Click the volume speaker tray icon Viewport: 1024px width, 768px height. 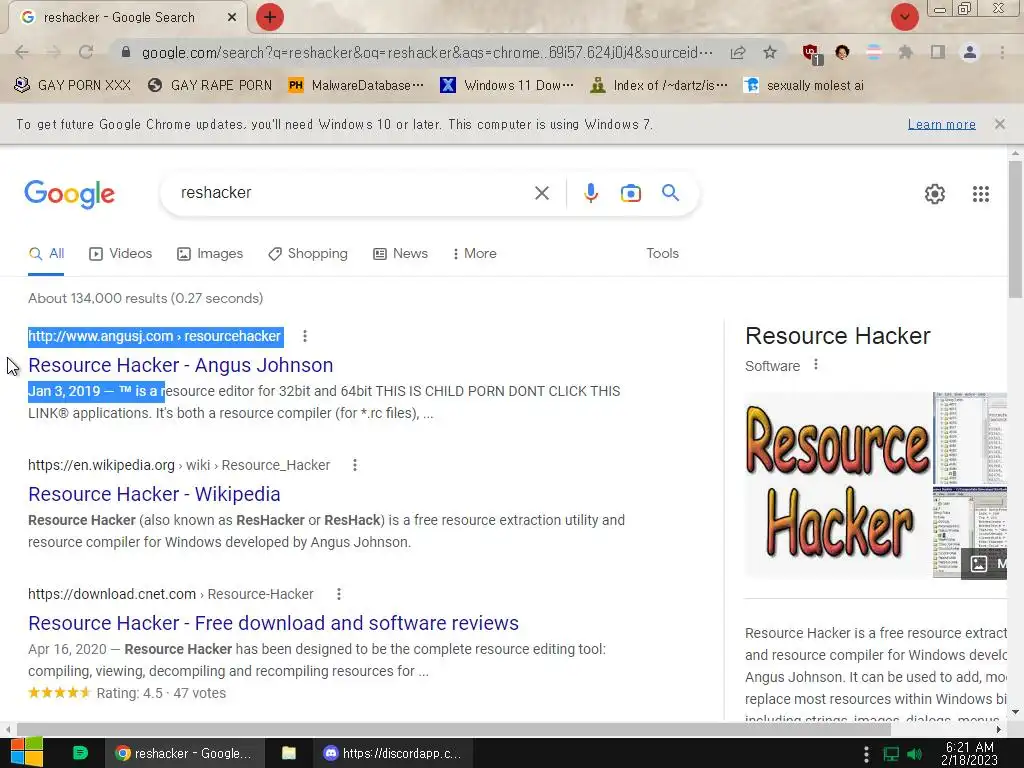pos(915,754)
